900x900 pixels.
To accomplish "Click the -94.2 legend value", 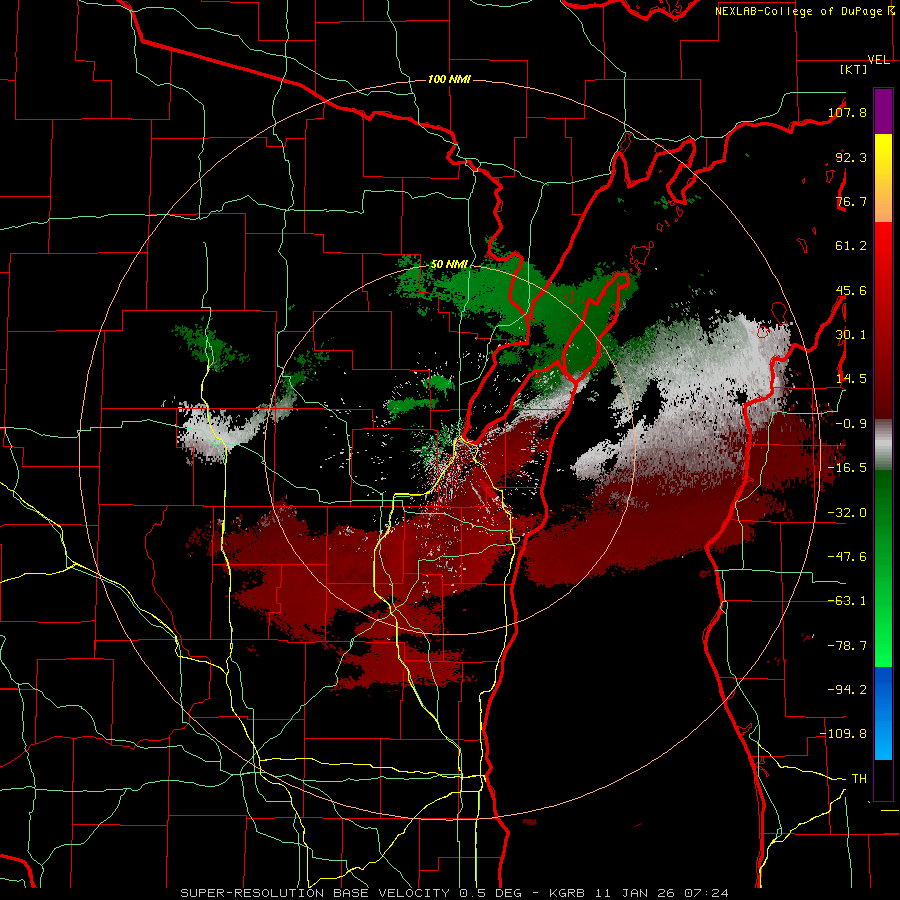I will 847,689.
